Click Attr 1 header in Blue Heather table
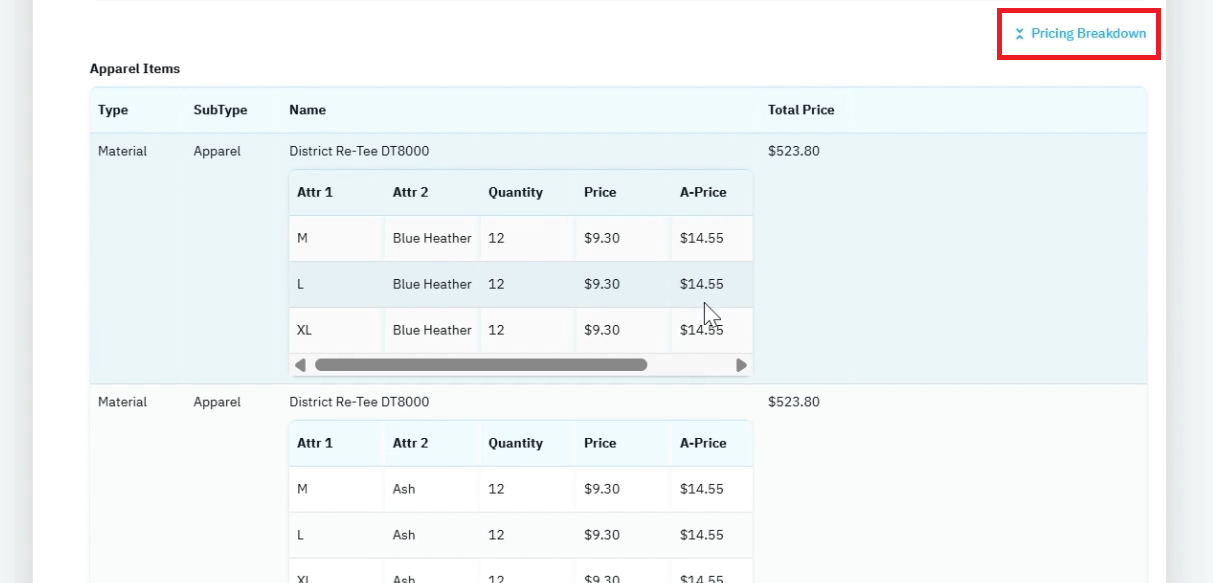The height and width of the screenshot is (583, 1213). tap(315, 192)
